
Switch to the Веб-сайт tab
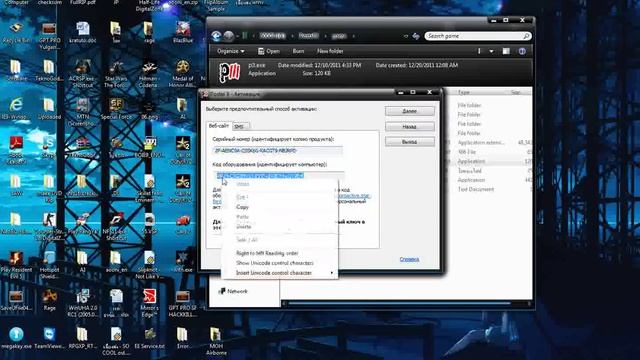coord(219,126)
